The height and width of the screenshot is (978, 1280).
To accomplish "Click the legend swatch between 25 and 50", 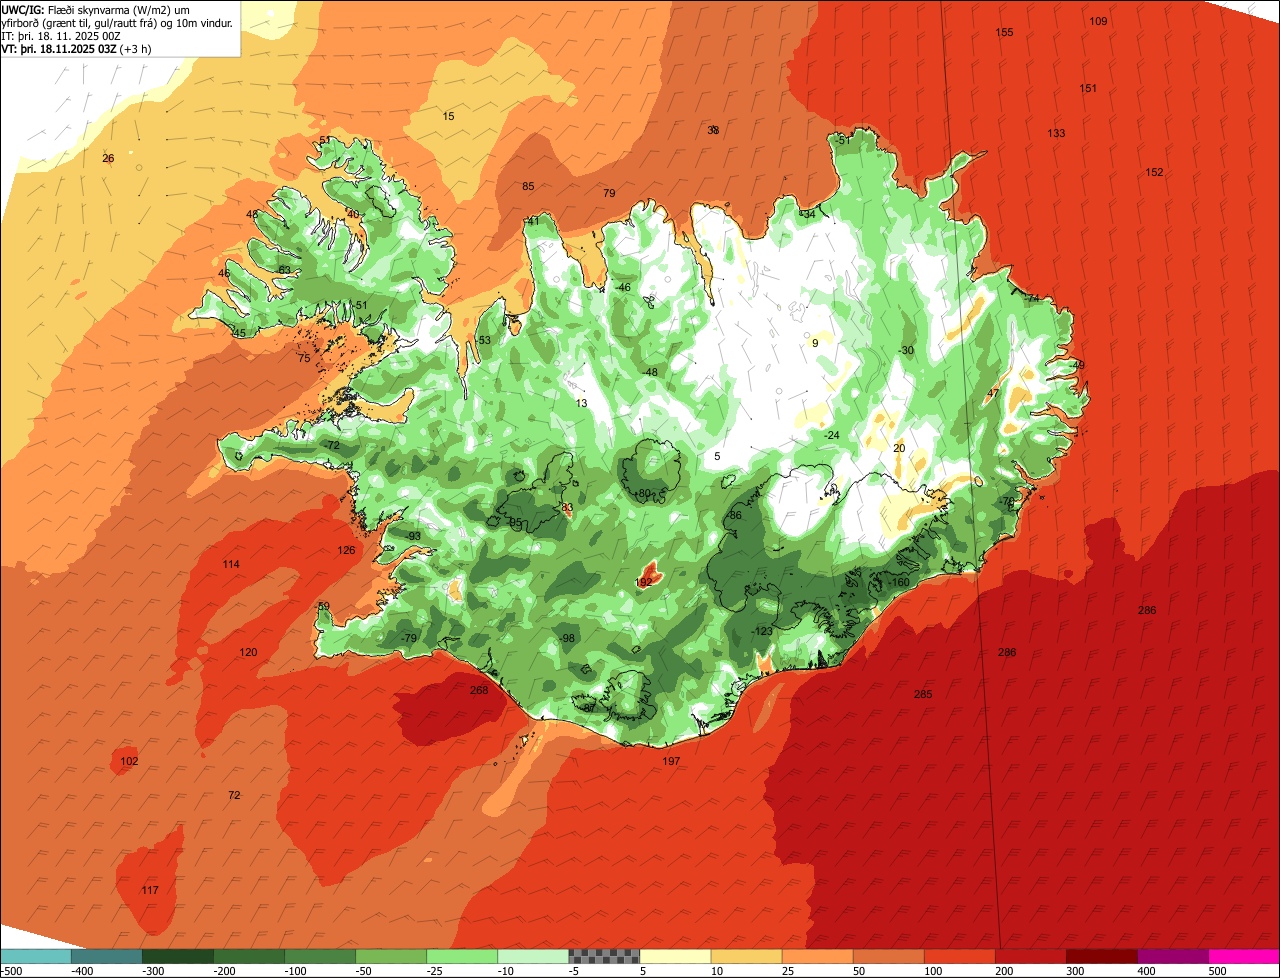I will tap(817, 955).
